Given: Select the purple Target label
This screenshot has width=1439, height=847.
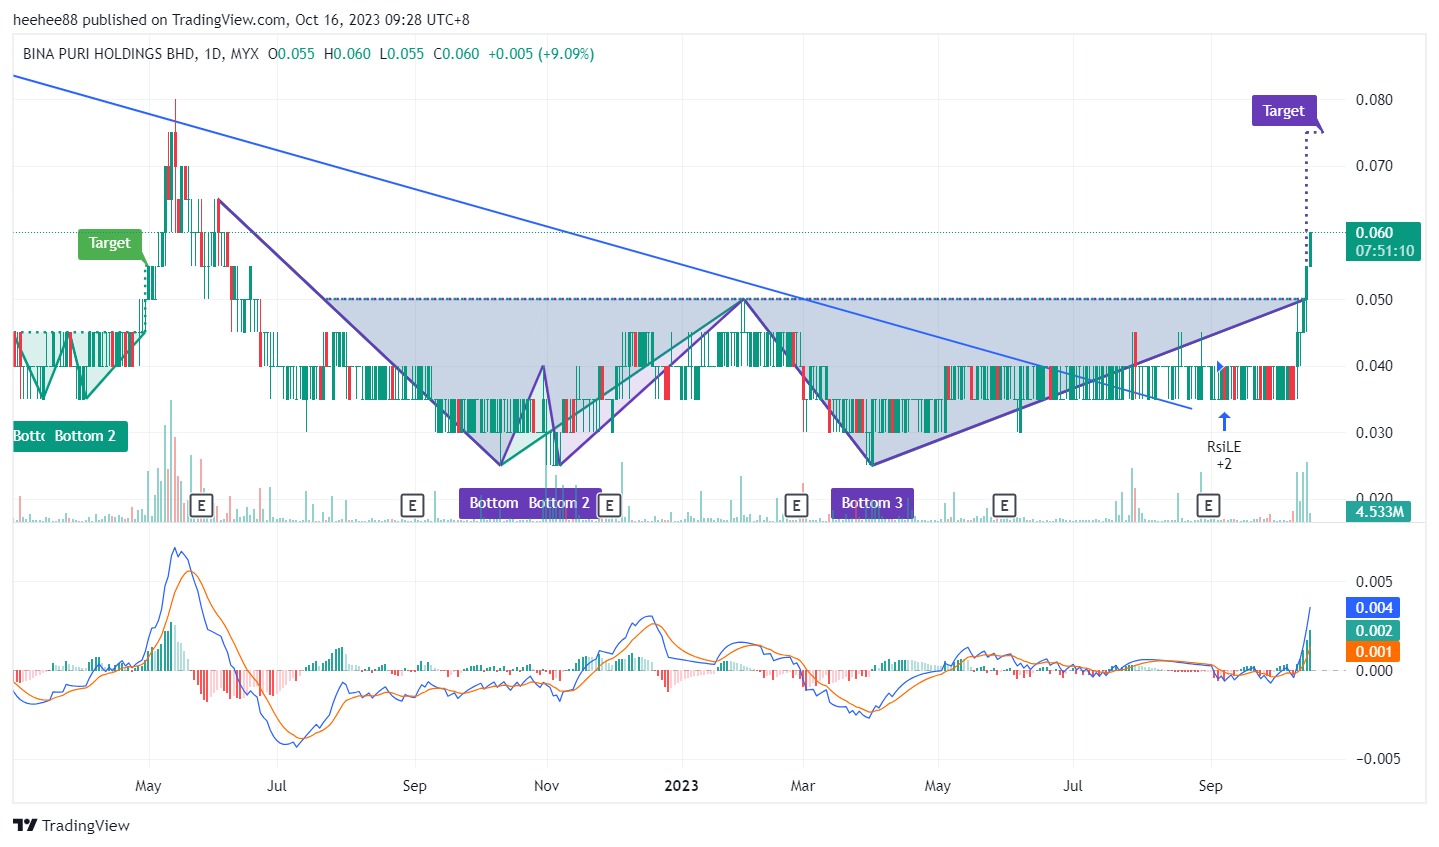Looking at the screenshot, I should [x=1283, y=111].
